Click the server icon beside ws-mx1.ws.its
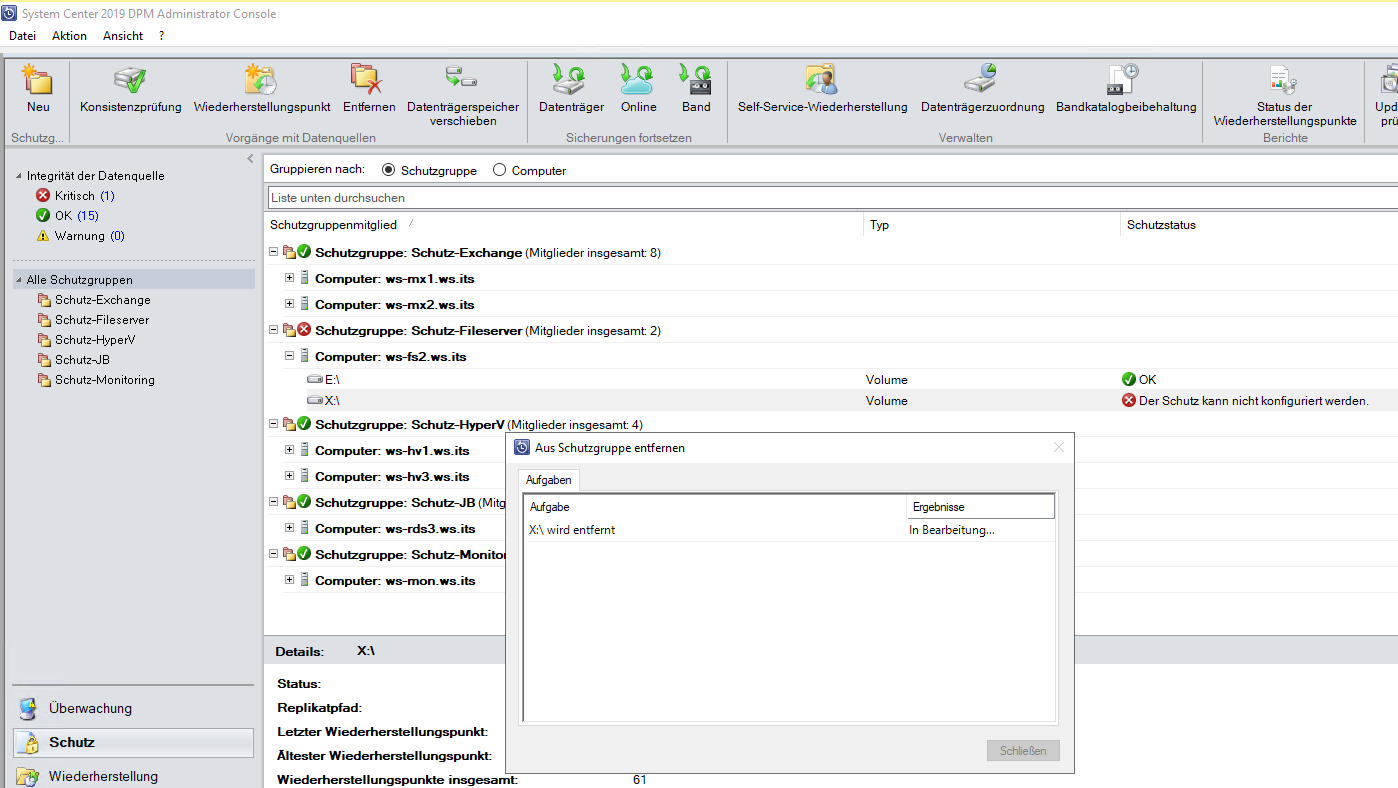The height and width of the screenshot is (788, 1398). tap(305, 278)
